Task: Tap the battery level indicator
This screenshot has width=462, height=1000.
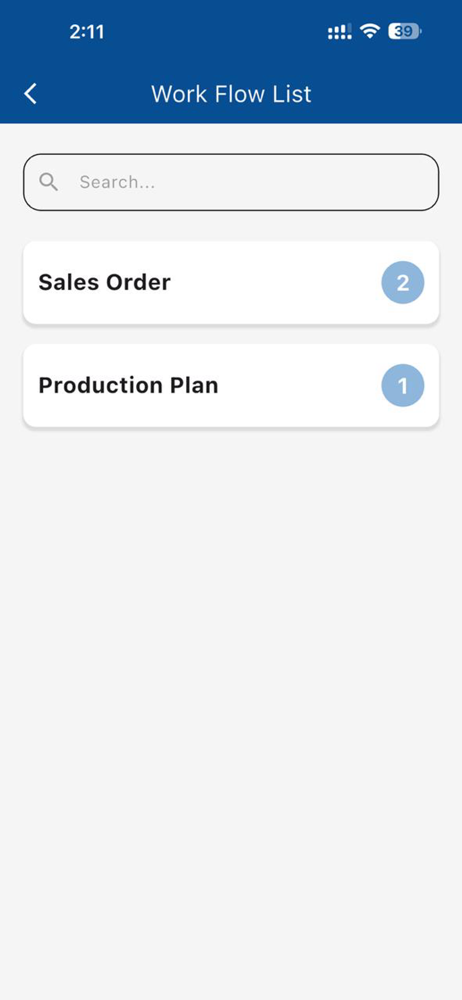Action: pos(405,31)
